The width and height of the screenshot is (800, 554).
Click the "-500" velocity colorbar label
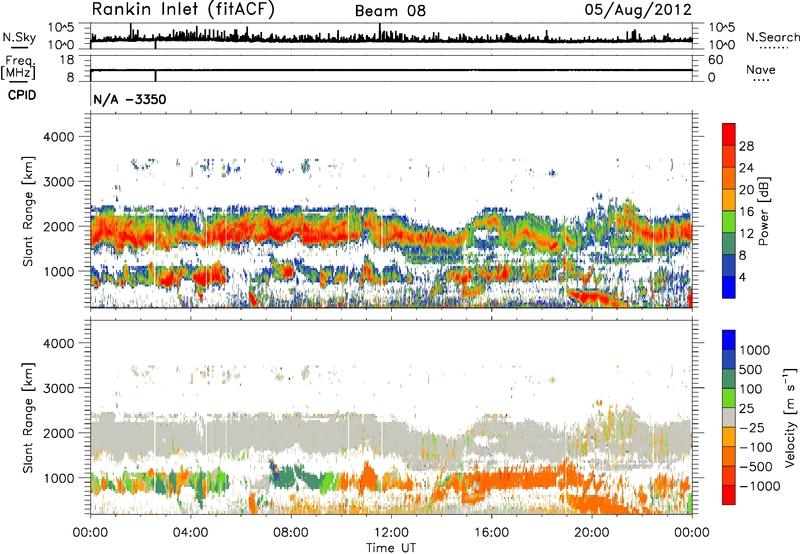(x=756, y=467)
